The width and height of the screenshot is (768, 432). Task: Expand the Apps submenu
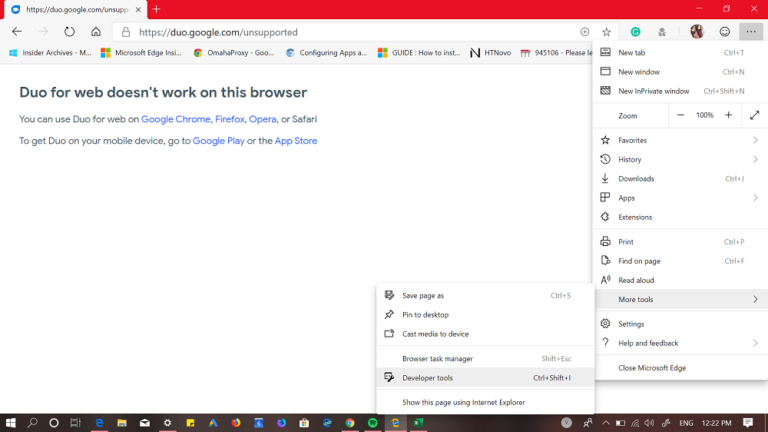point(680,198)
